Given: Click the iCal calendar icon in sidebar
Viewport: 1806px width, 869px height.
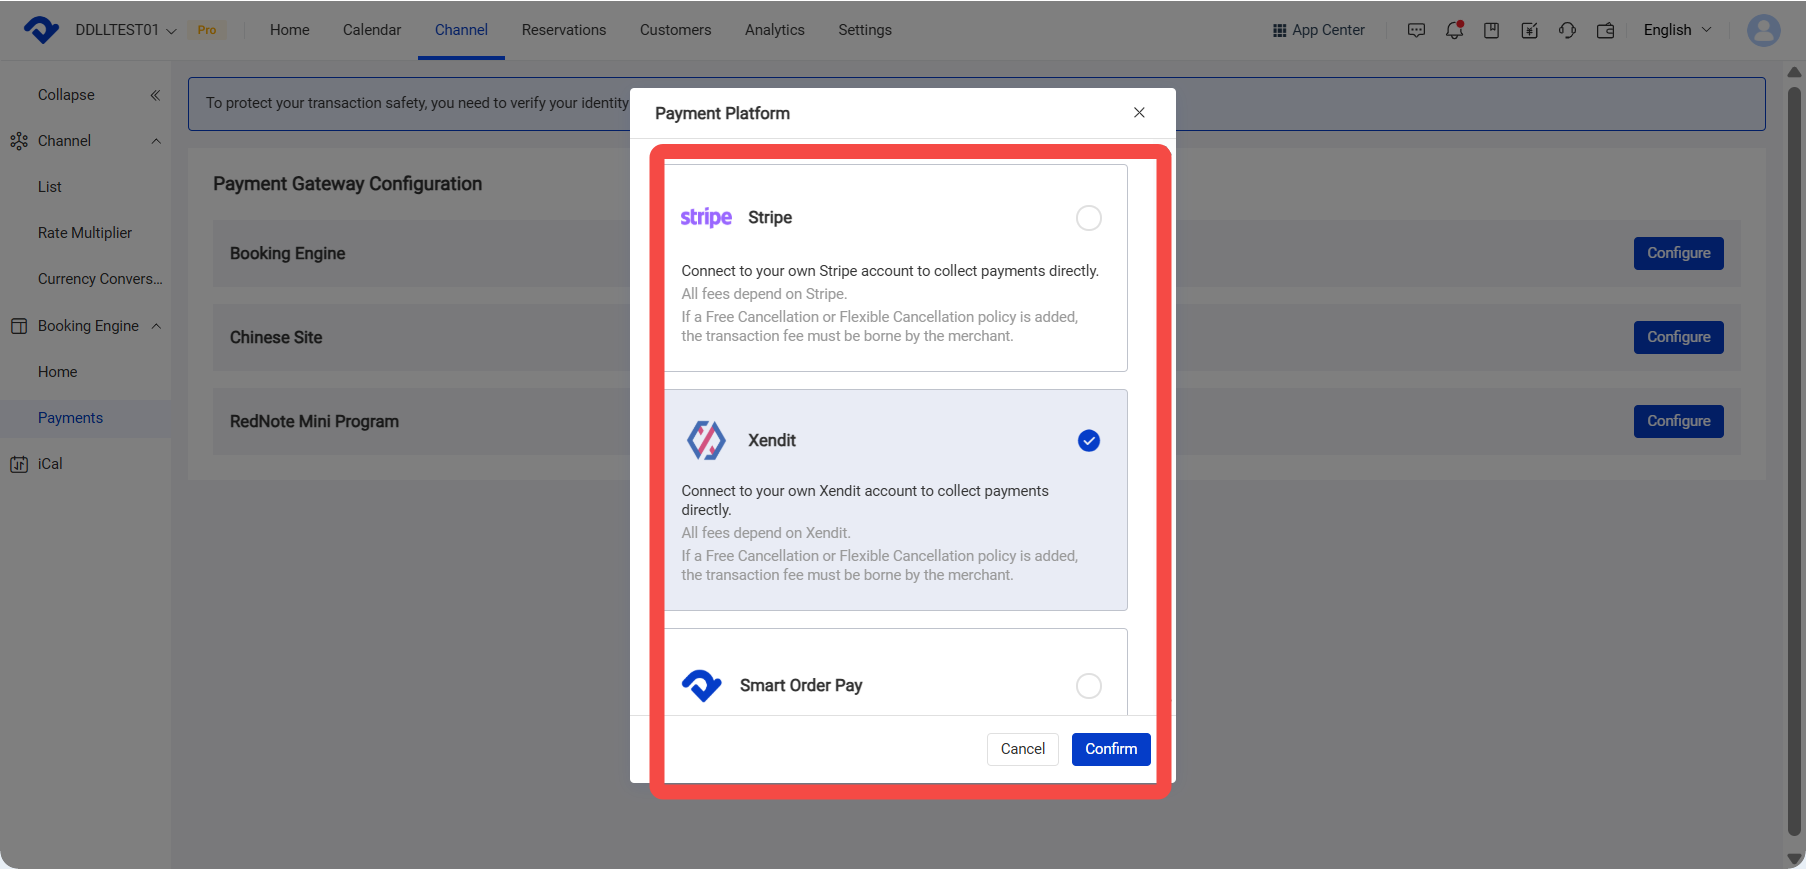Looking at the screenshot, I should [x=19, y=464].
